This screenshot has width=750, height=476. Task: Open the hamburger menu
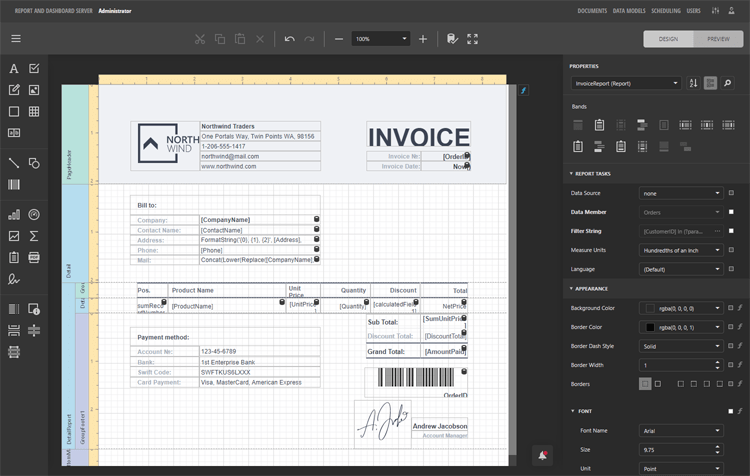[15, 39]
